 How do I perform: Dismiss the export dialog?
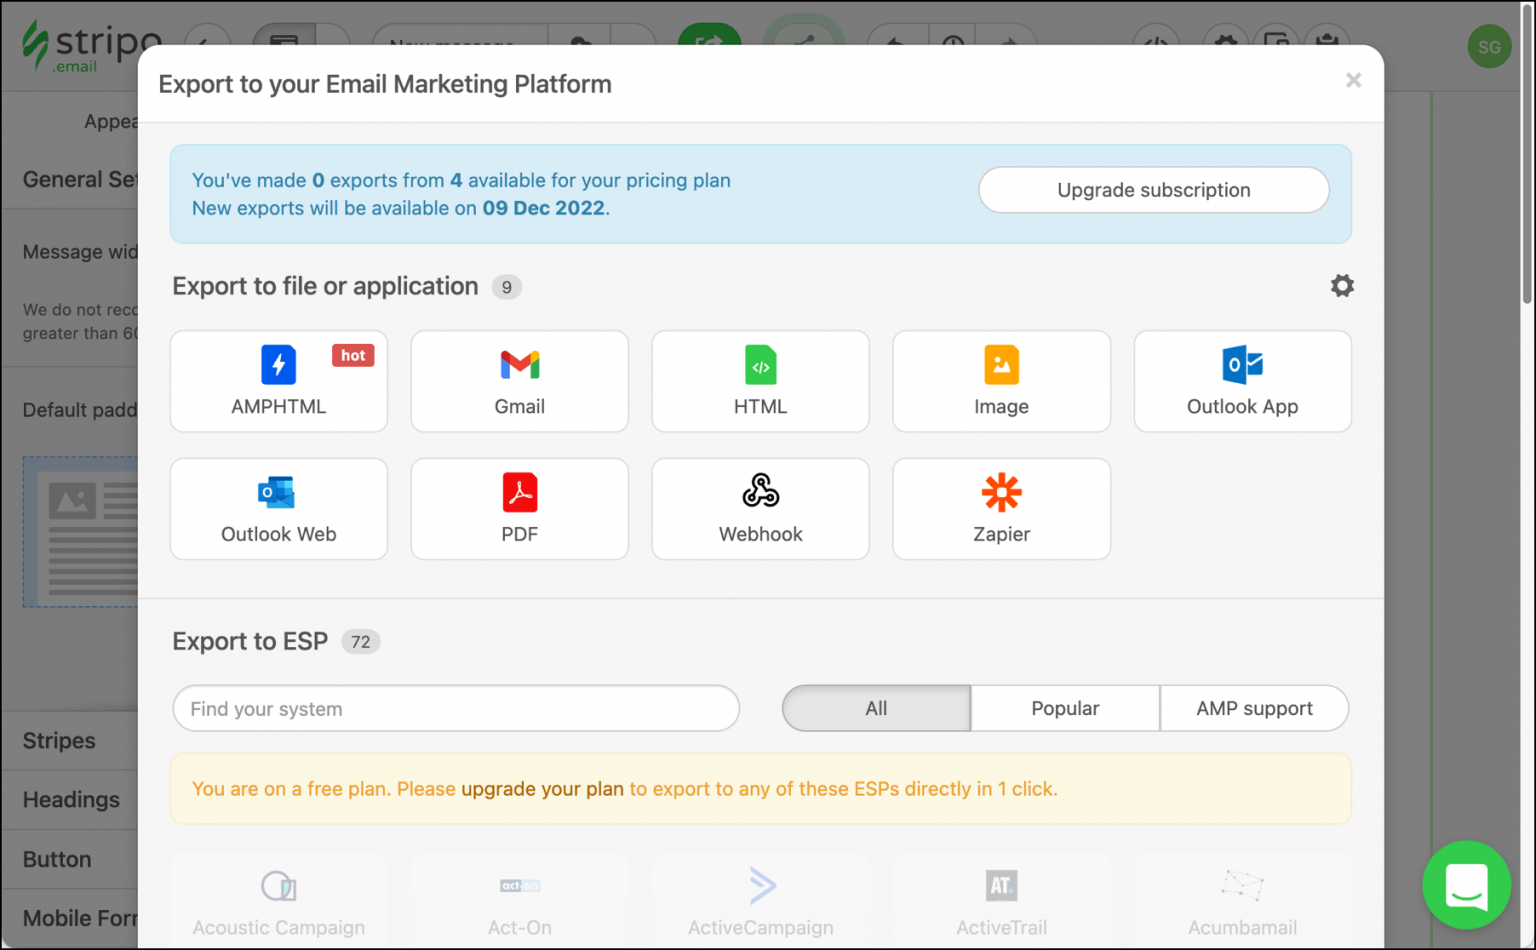tap(1353, 80)
